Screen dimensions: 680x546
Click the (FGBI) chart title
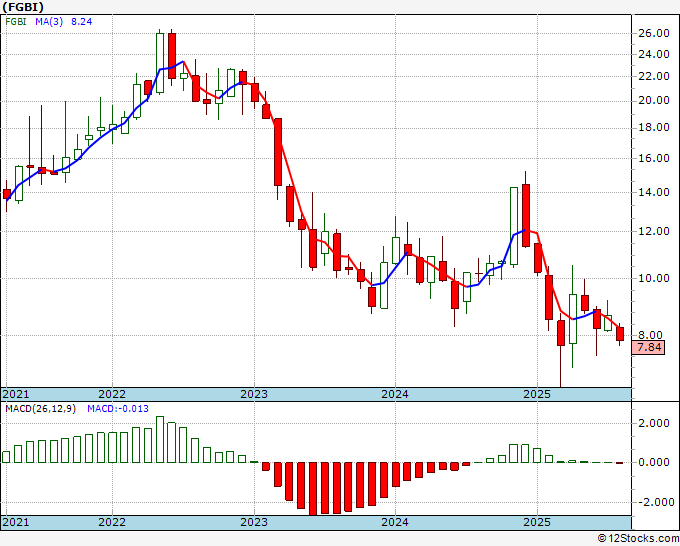tap(23, 7)
